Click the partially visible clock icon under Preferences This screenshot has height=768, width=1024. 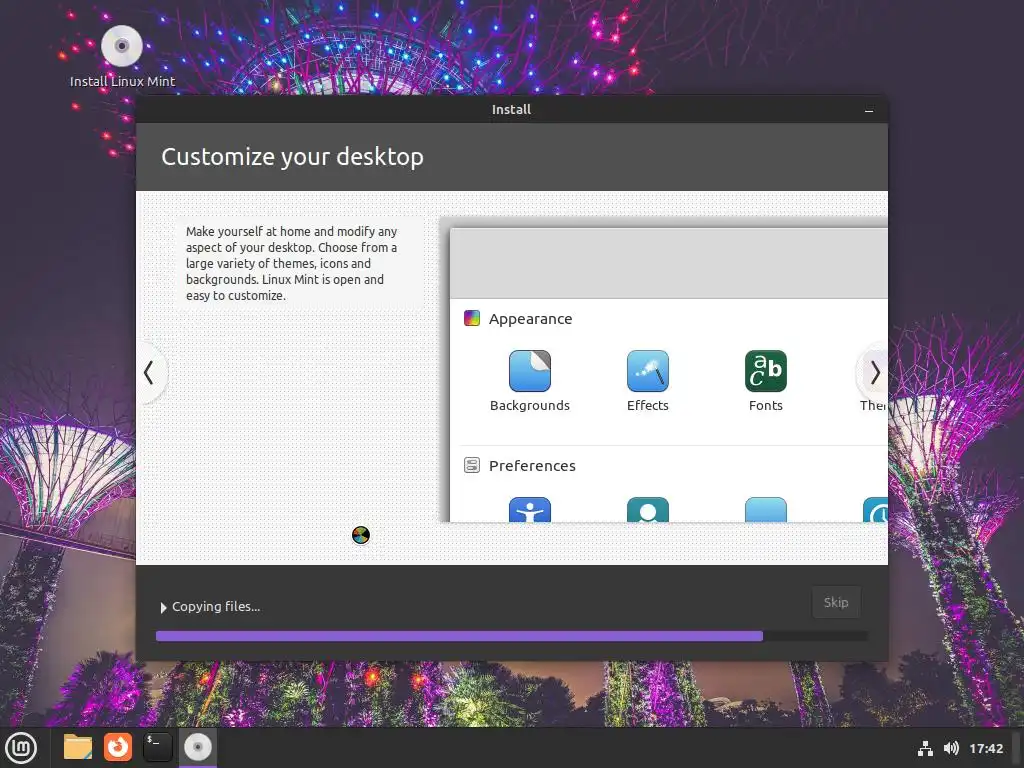pyautogui.click(x=876, y=510)
